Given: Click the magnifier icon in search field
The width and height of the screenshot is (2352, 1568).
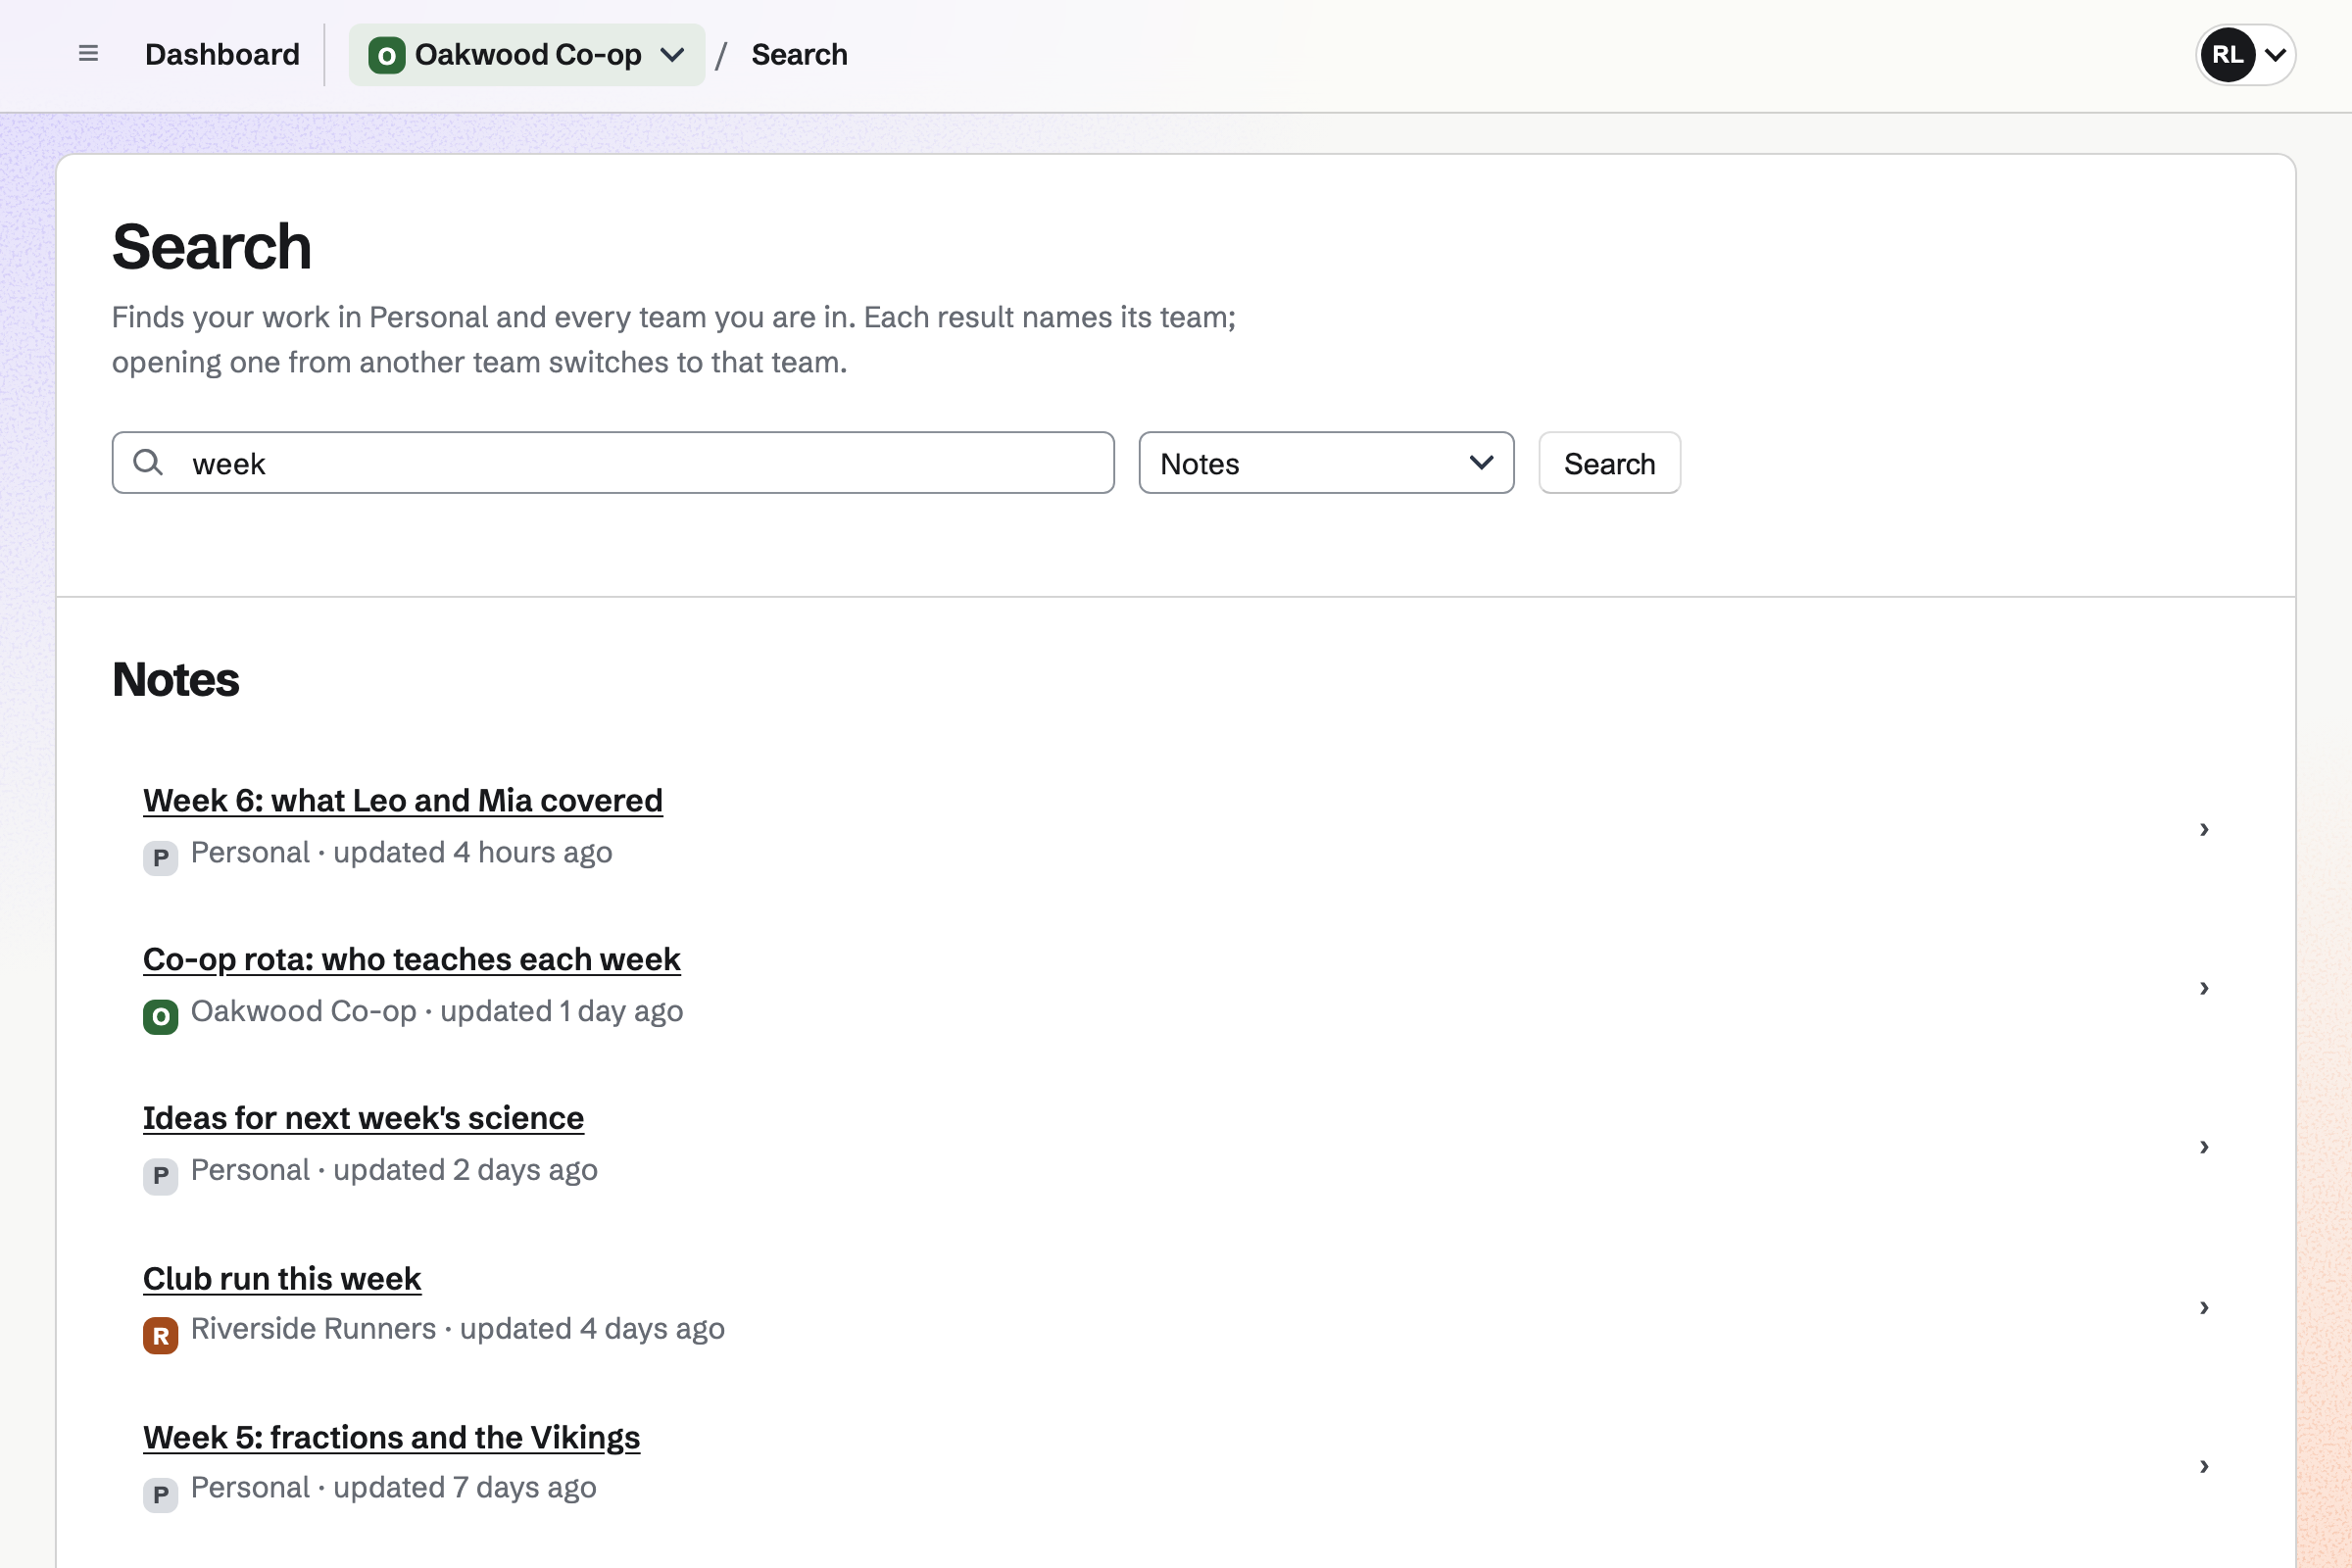Looking at the screenshot, I should (x=148, y=462).
